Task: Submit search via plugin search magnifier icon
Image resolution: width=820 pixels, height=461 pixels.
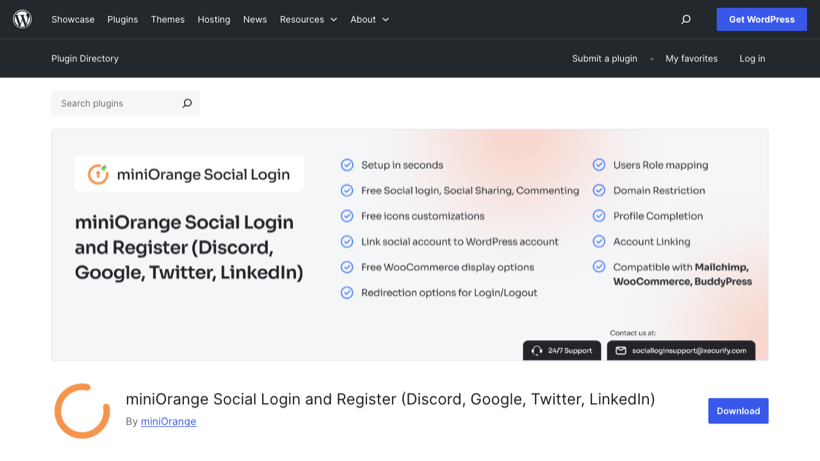Action: pyautogui.click(x=187, y=103)
